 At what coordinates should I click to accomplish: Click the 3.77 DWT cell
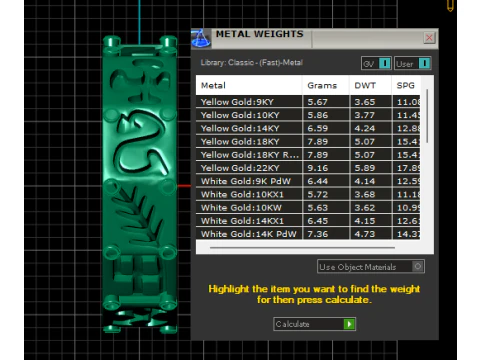(371, 115)
